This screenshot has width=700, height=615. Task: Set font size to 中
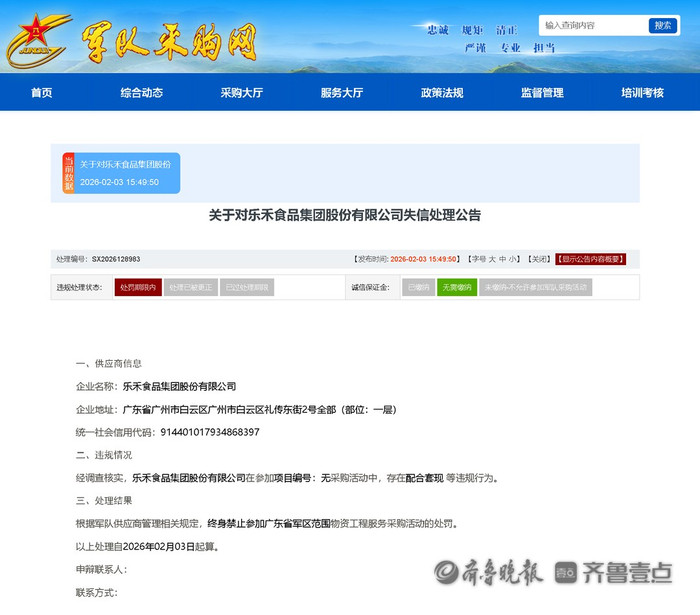tap(503, 259)
